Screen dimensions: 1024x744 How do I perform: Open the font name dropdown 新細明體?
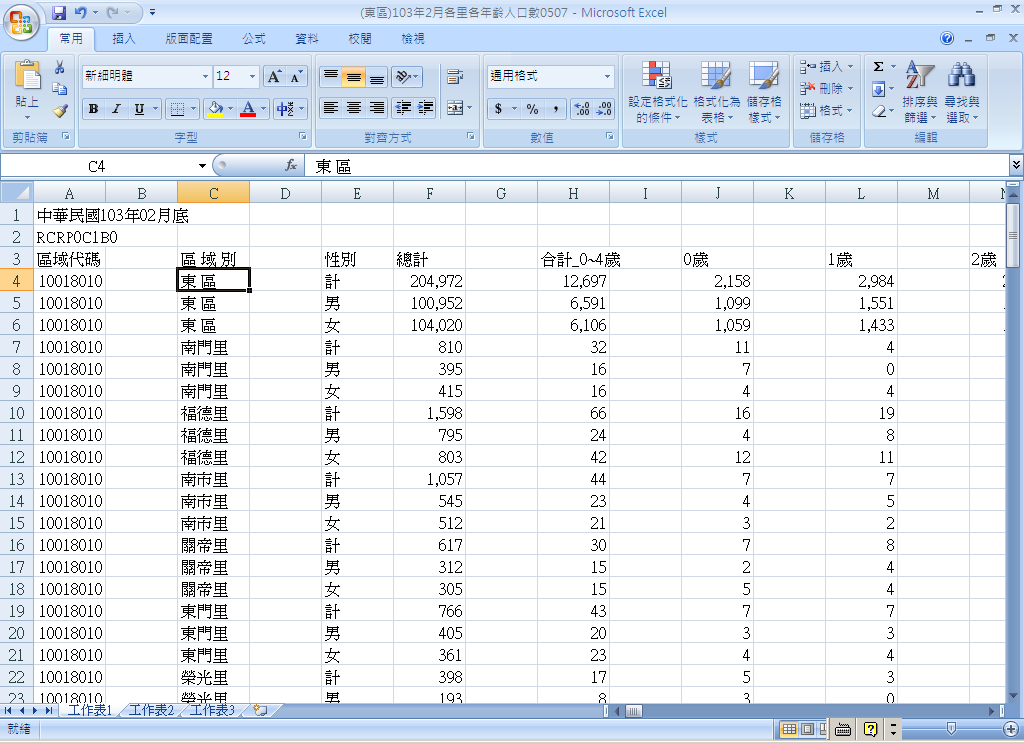205,76
